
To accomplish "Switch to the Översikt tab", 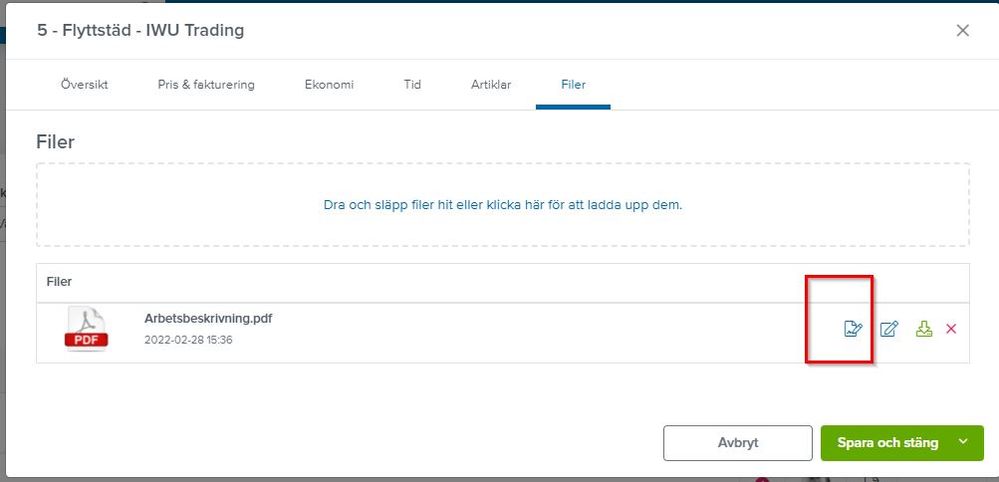I will [x=84, y=85].
